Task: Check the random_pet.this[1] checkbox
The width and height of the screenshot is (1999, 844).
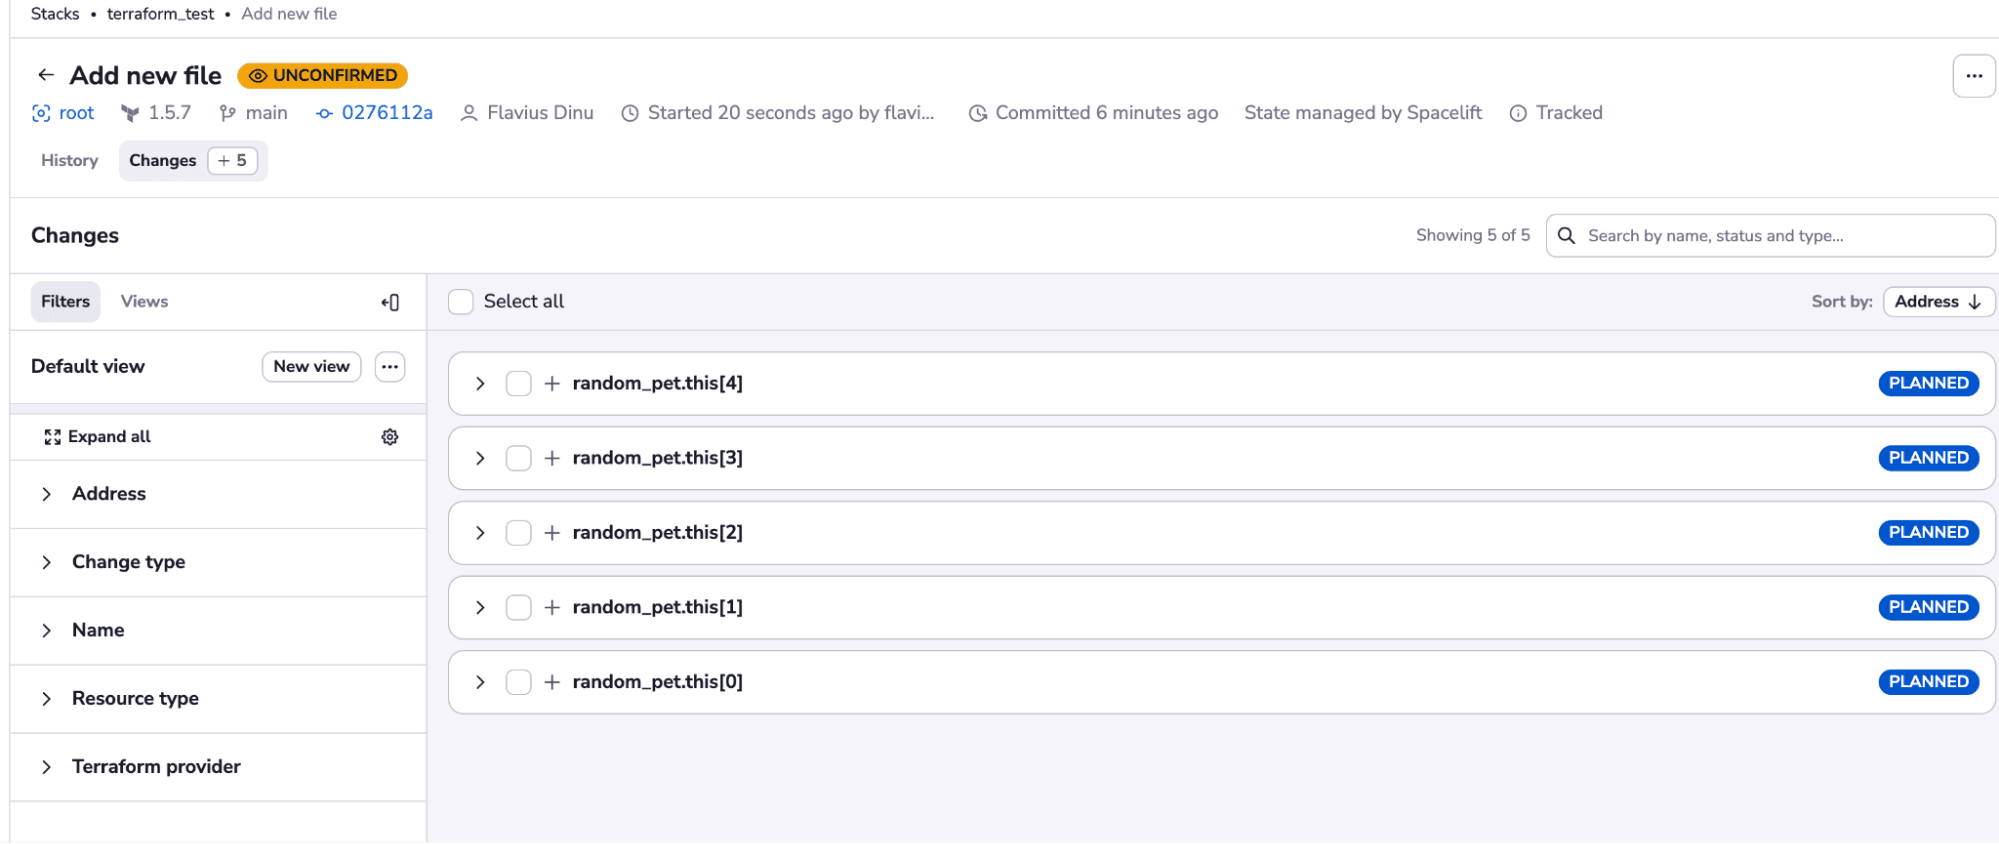Action: (518, 607)
